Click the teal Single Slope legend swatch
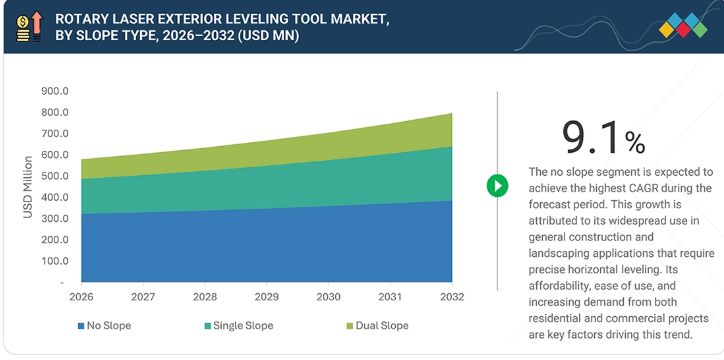 [x=208, y=326]
